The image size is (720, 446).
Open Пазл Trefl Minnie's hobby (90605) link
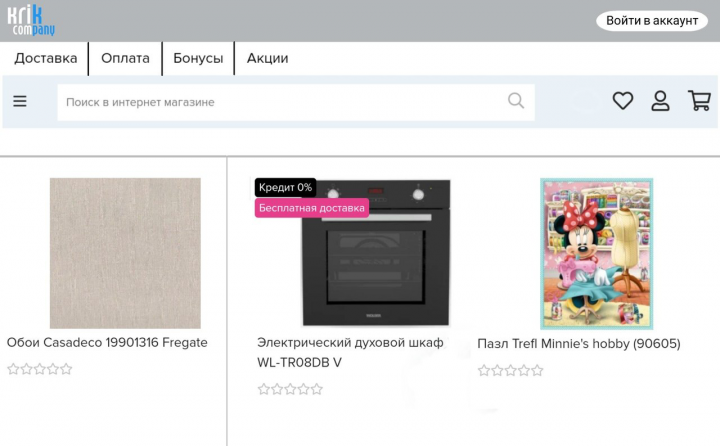579,344
